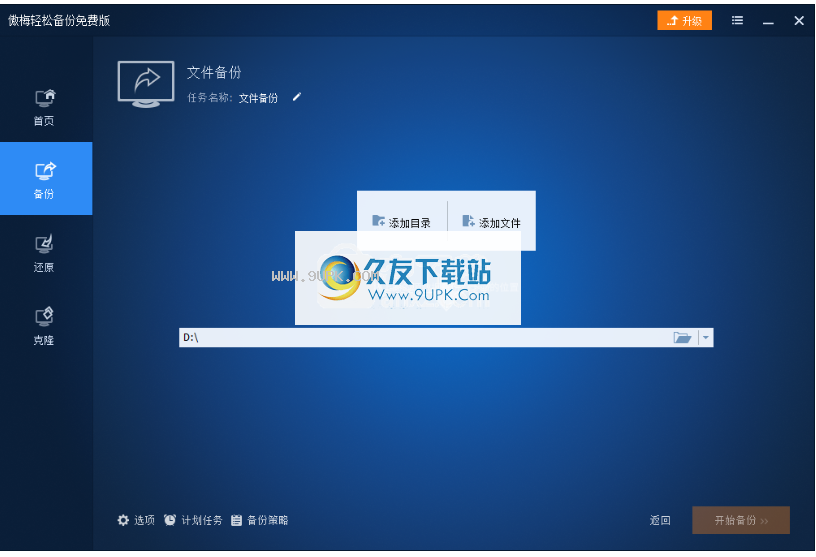Click the 开始备份 start backup button
Viewport: 816px width, 557px height.
(741, 520)
